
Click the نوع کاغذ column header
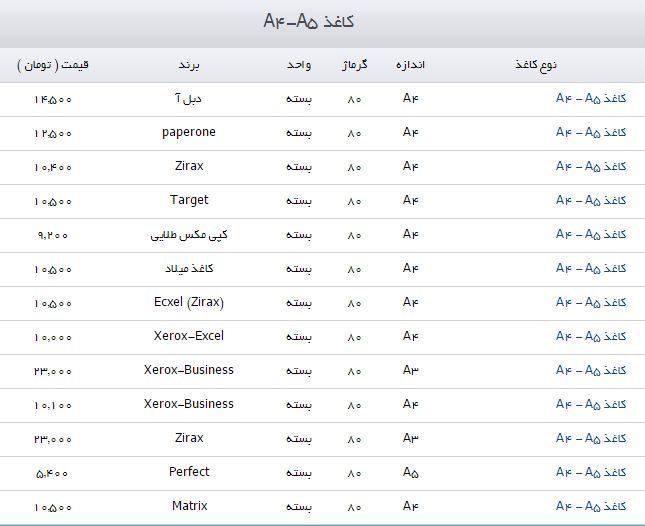pyautogui.click(x=536, y=65)
